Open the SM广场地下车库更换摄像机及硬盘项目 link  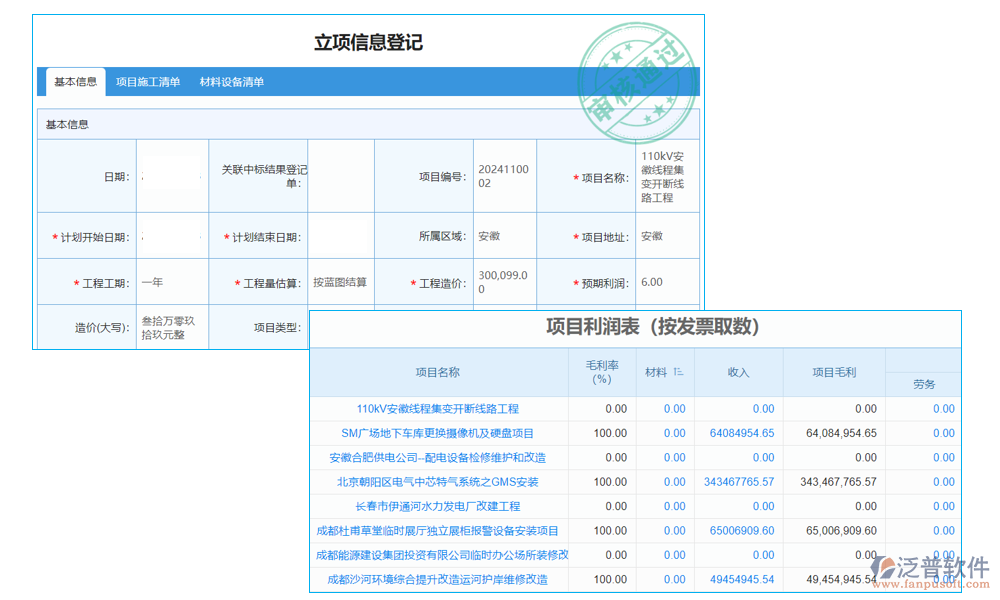tap(437, 433)
